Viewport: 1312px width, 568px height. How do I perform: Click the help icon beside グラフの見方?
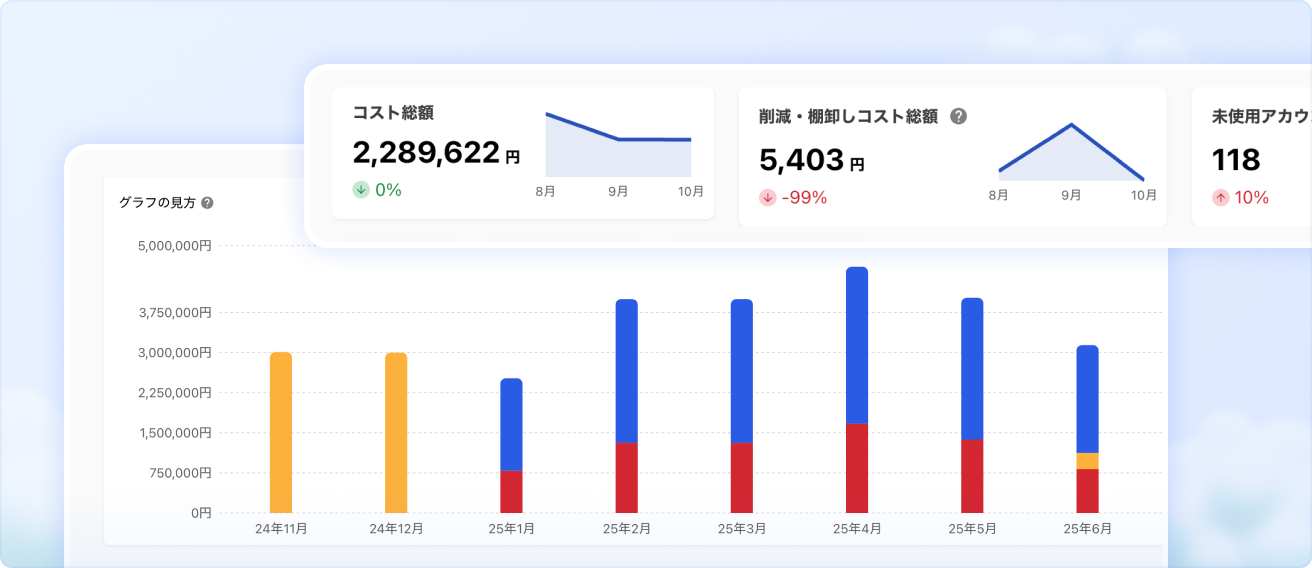(207, 203)
